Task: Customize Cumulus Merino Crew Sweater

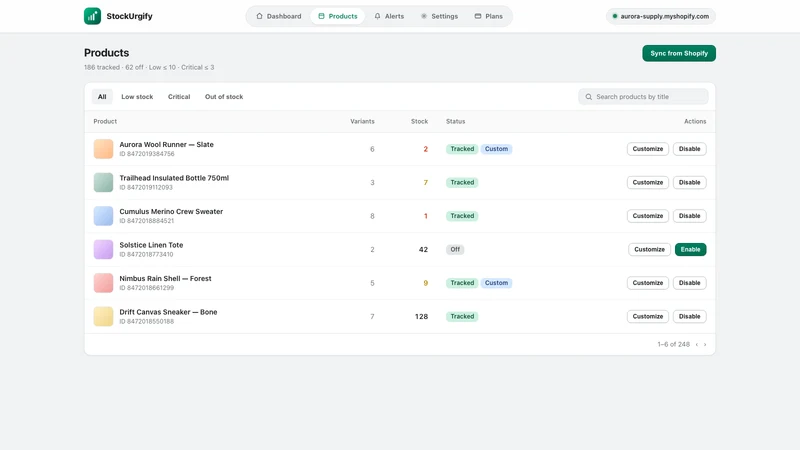Action: click(647, 216)
